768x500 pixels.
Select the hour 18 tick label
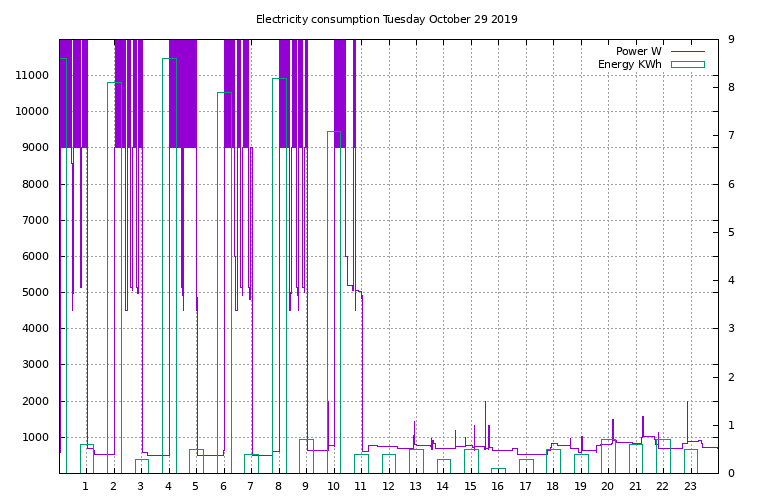[552, 486]
